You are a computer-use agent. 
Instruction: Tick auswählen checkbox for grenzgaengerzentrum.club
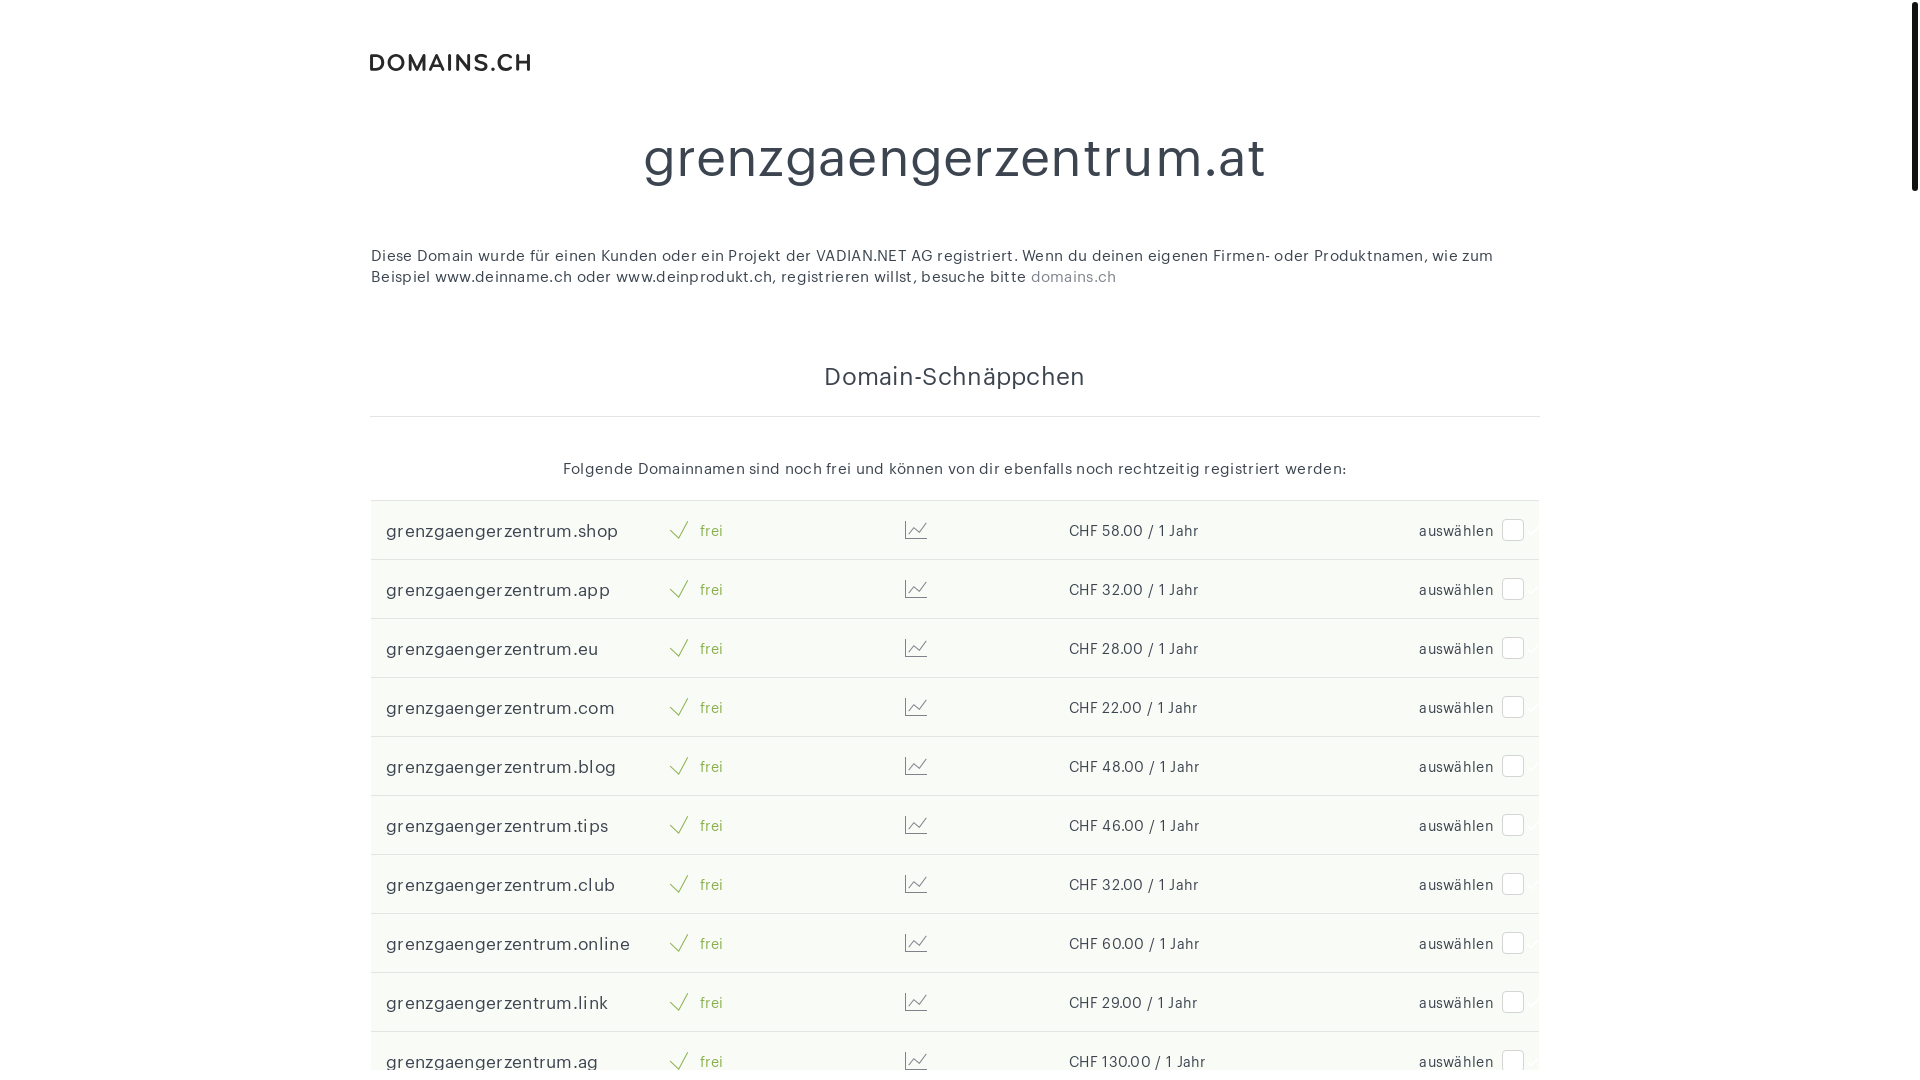point(1513,884)
